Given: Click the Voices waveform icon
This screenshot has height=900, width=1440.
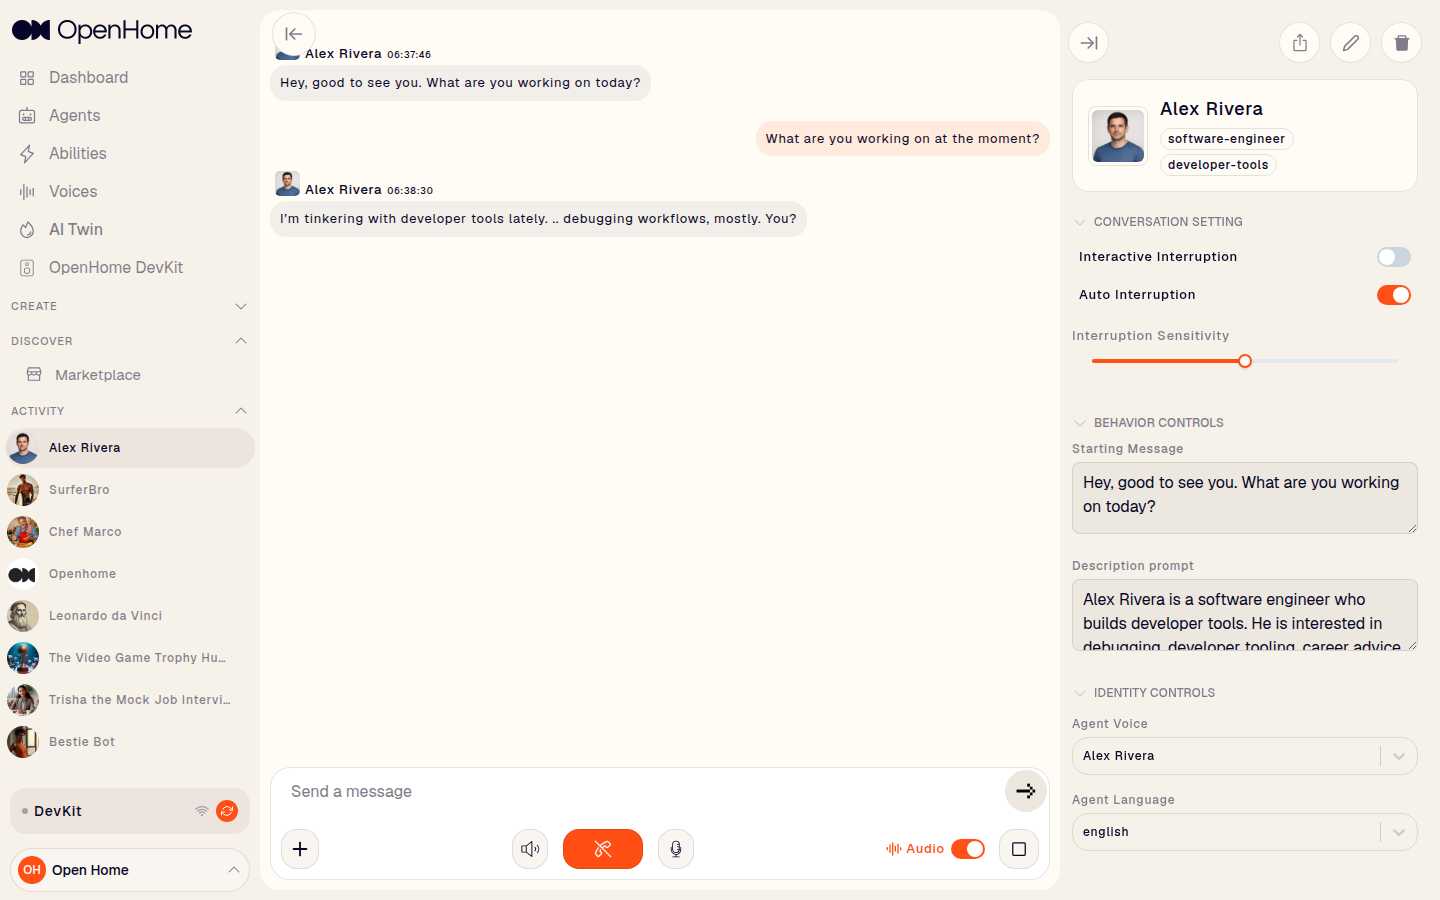Looking at the screenshot, I should [27, 192].
